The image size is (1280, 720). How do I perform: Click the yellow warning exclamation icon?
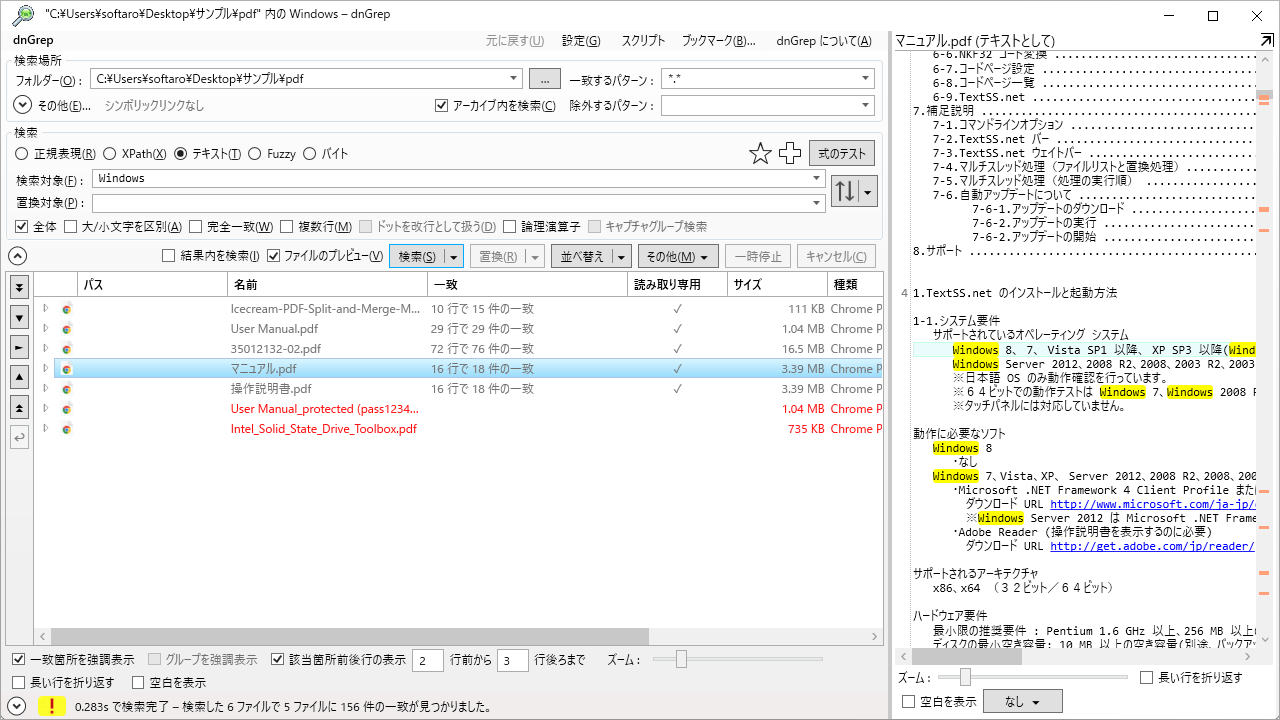click(x=52, y=706)
